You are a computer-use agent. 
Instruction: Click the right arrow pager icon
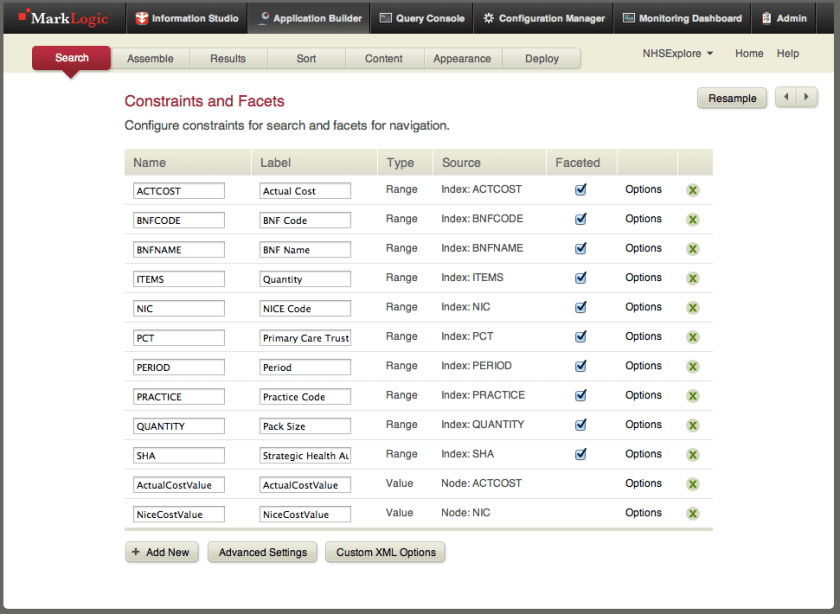(806, 97)
